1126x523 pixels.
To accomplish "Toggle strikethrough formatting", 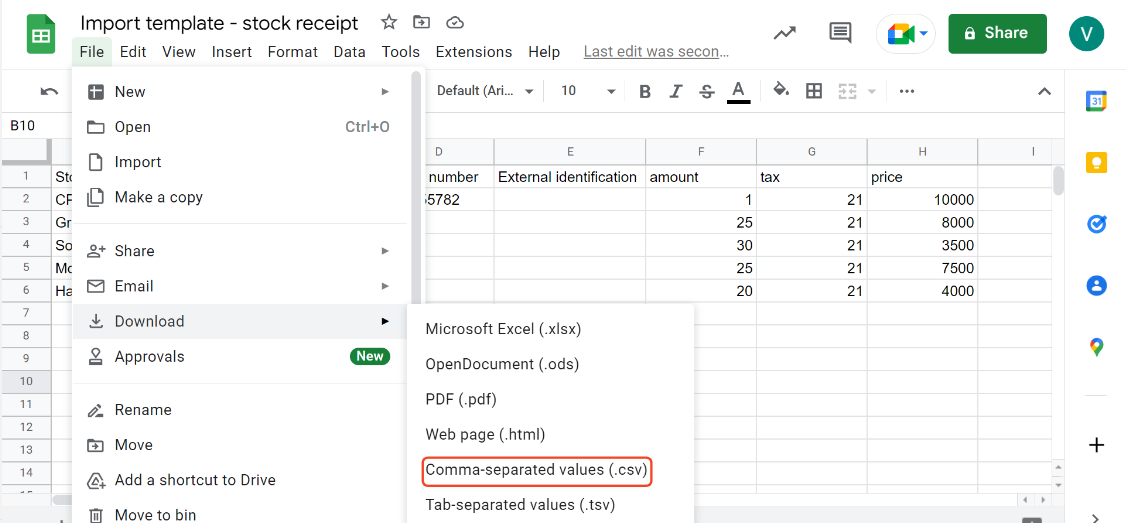I will (x=707, y=91).
